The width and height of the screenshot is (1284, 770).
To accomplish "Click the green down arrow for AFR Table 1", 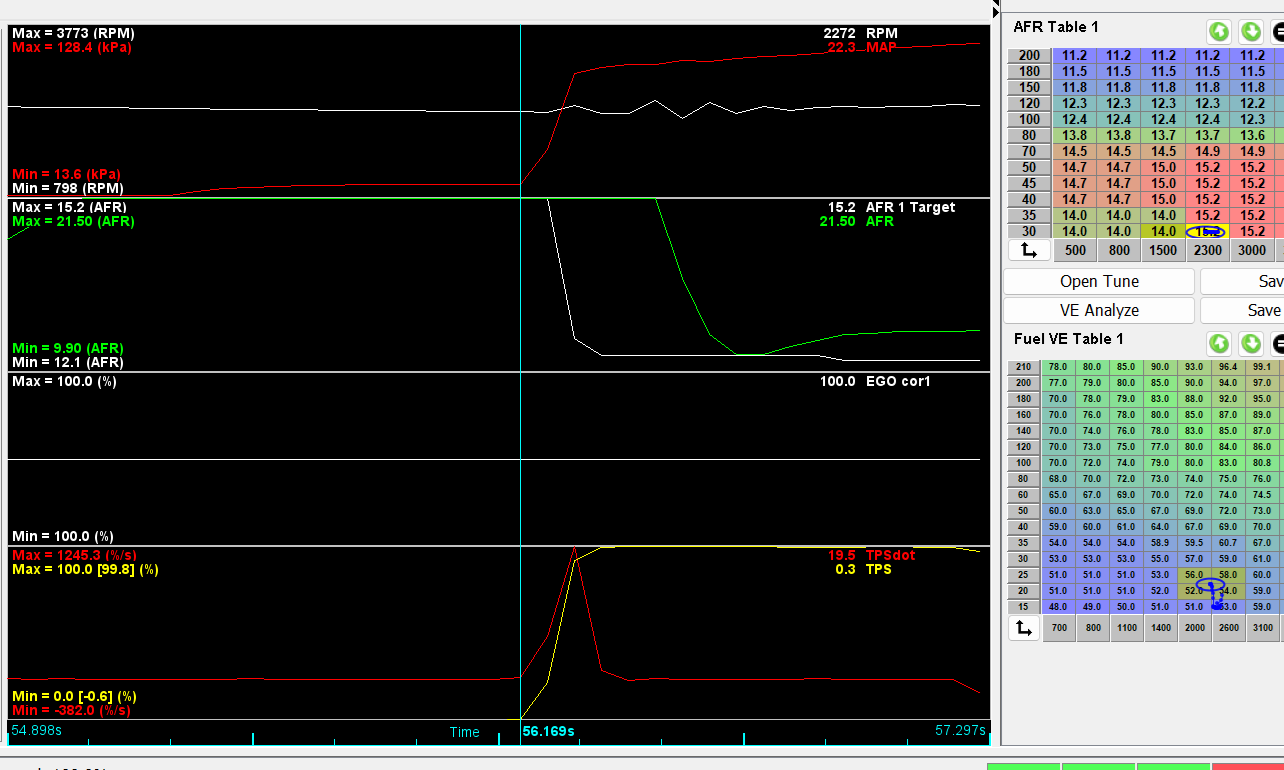I will 1250,30.
